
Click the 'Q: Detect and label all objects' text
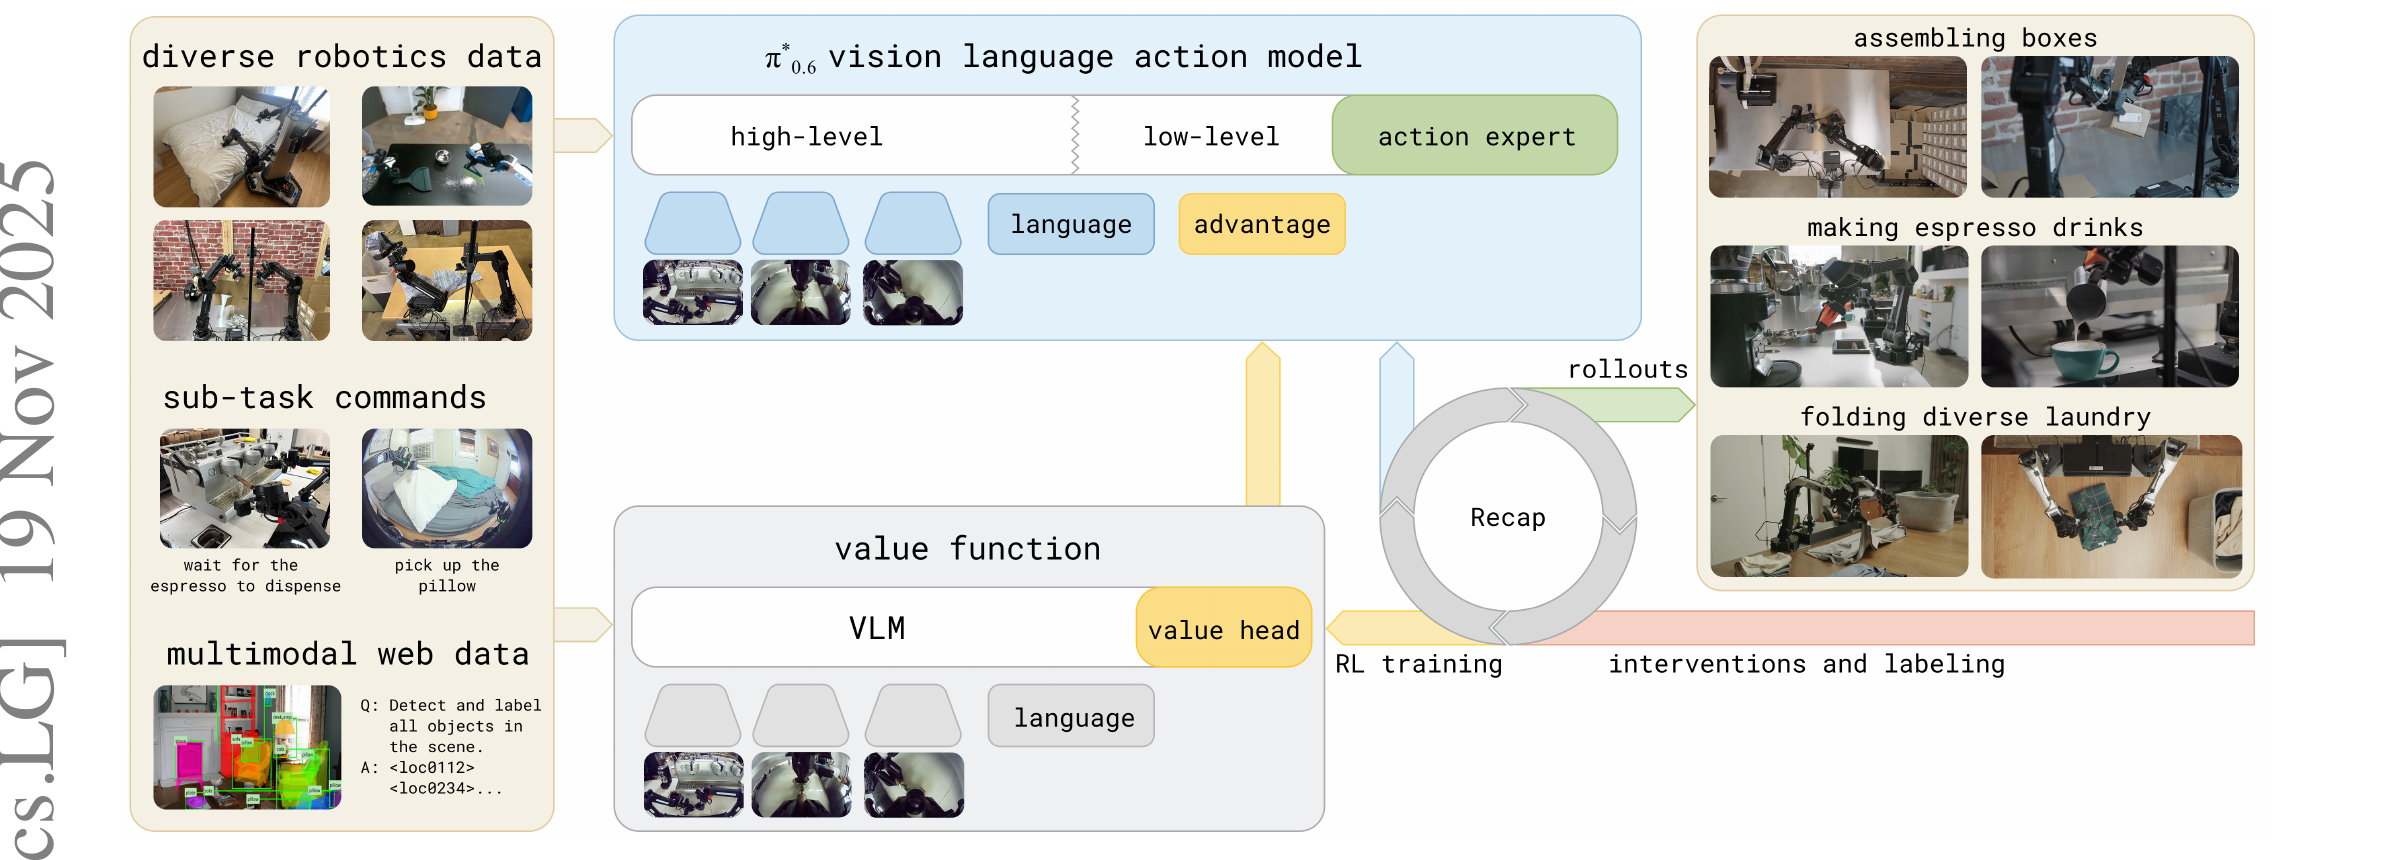[451, 726]
